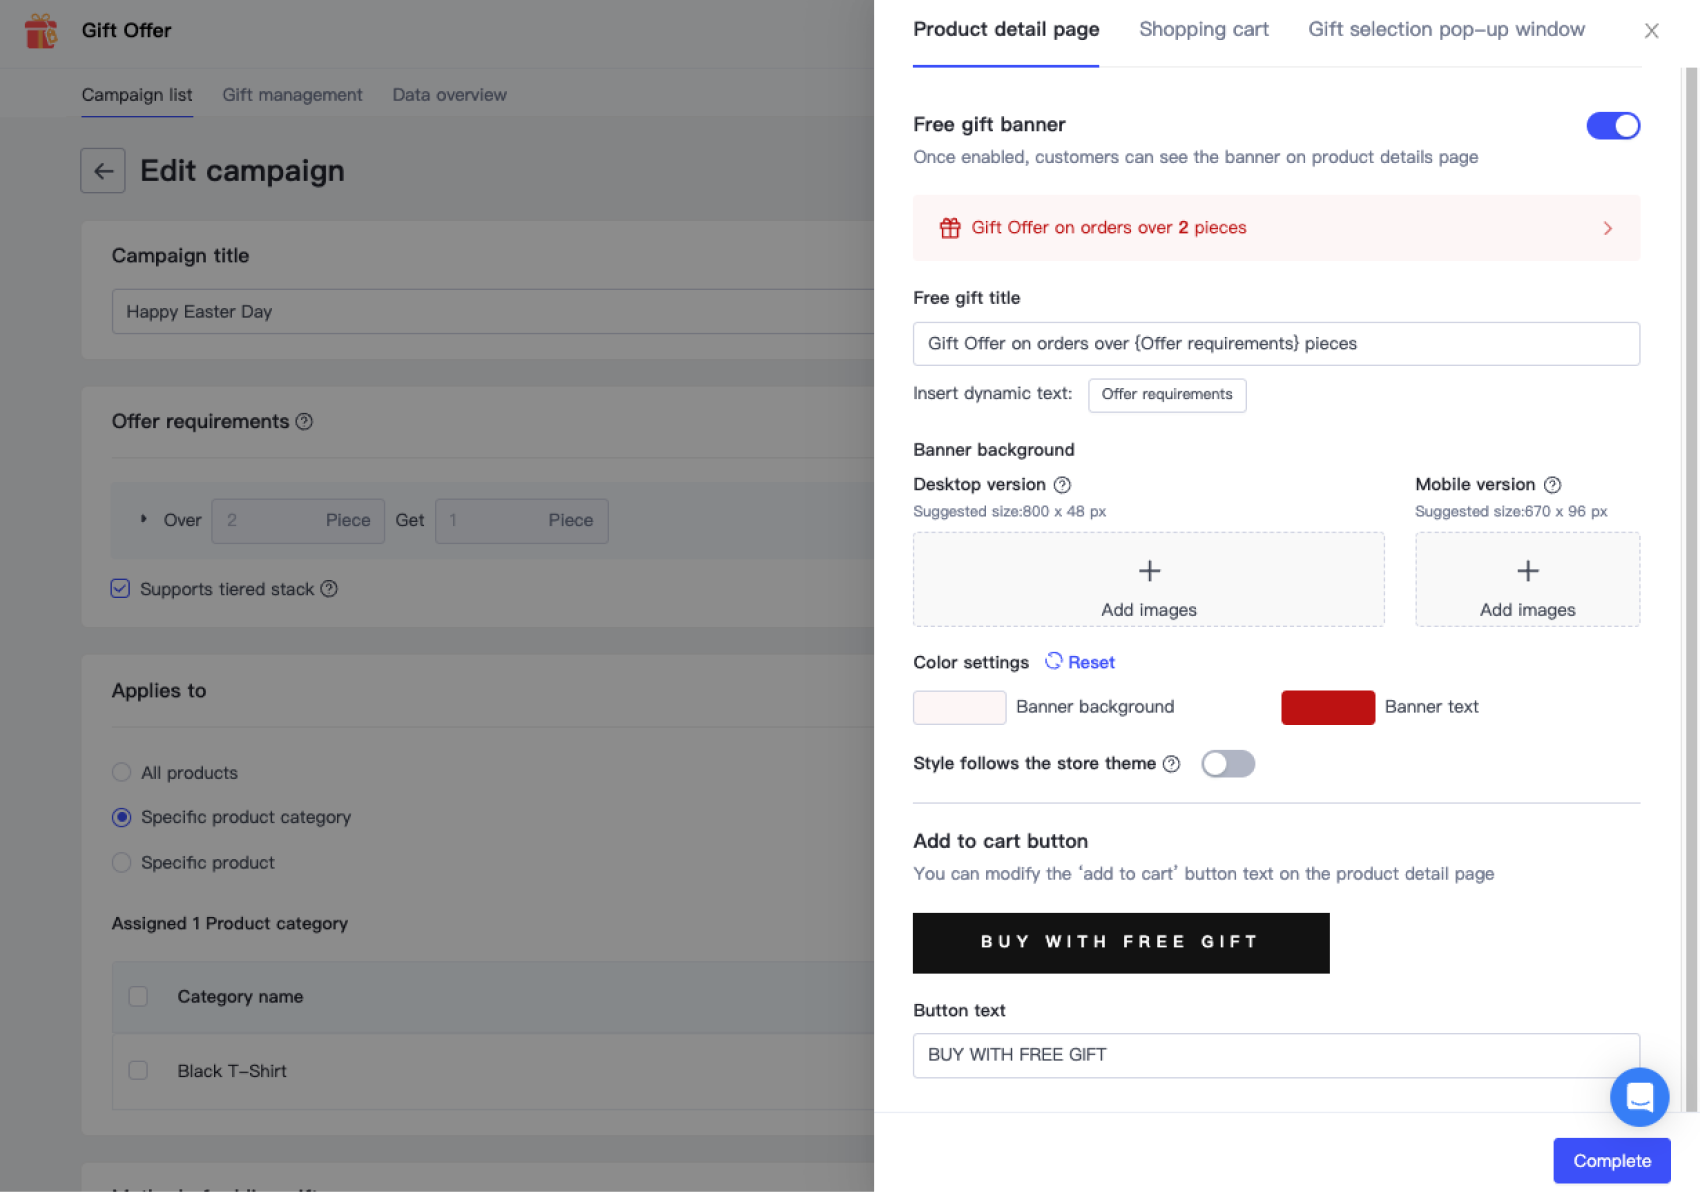Screen dimensions: 1700x1192
Task: Expand the Over 2 Piece tier triangle
Action: pyautogui.click(x=144, y=519)
